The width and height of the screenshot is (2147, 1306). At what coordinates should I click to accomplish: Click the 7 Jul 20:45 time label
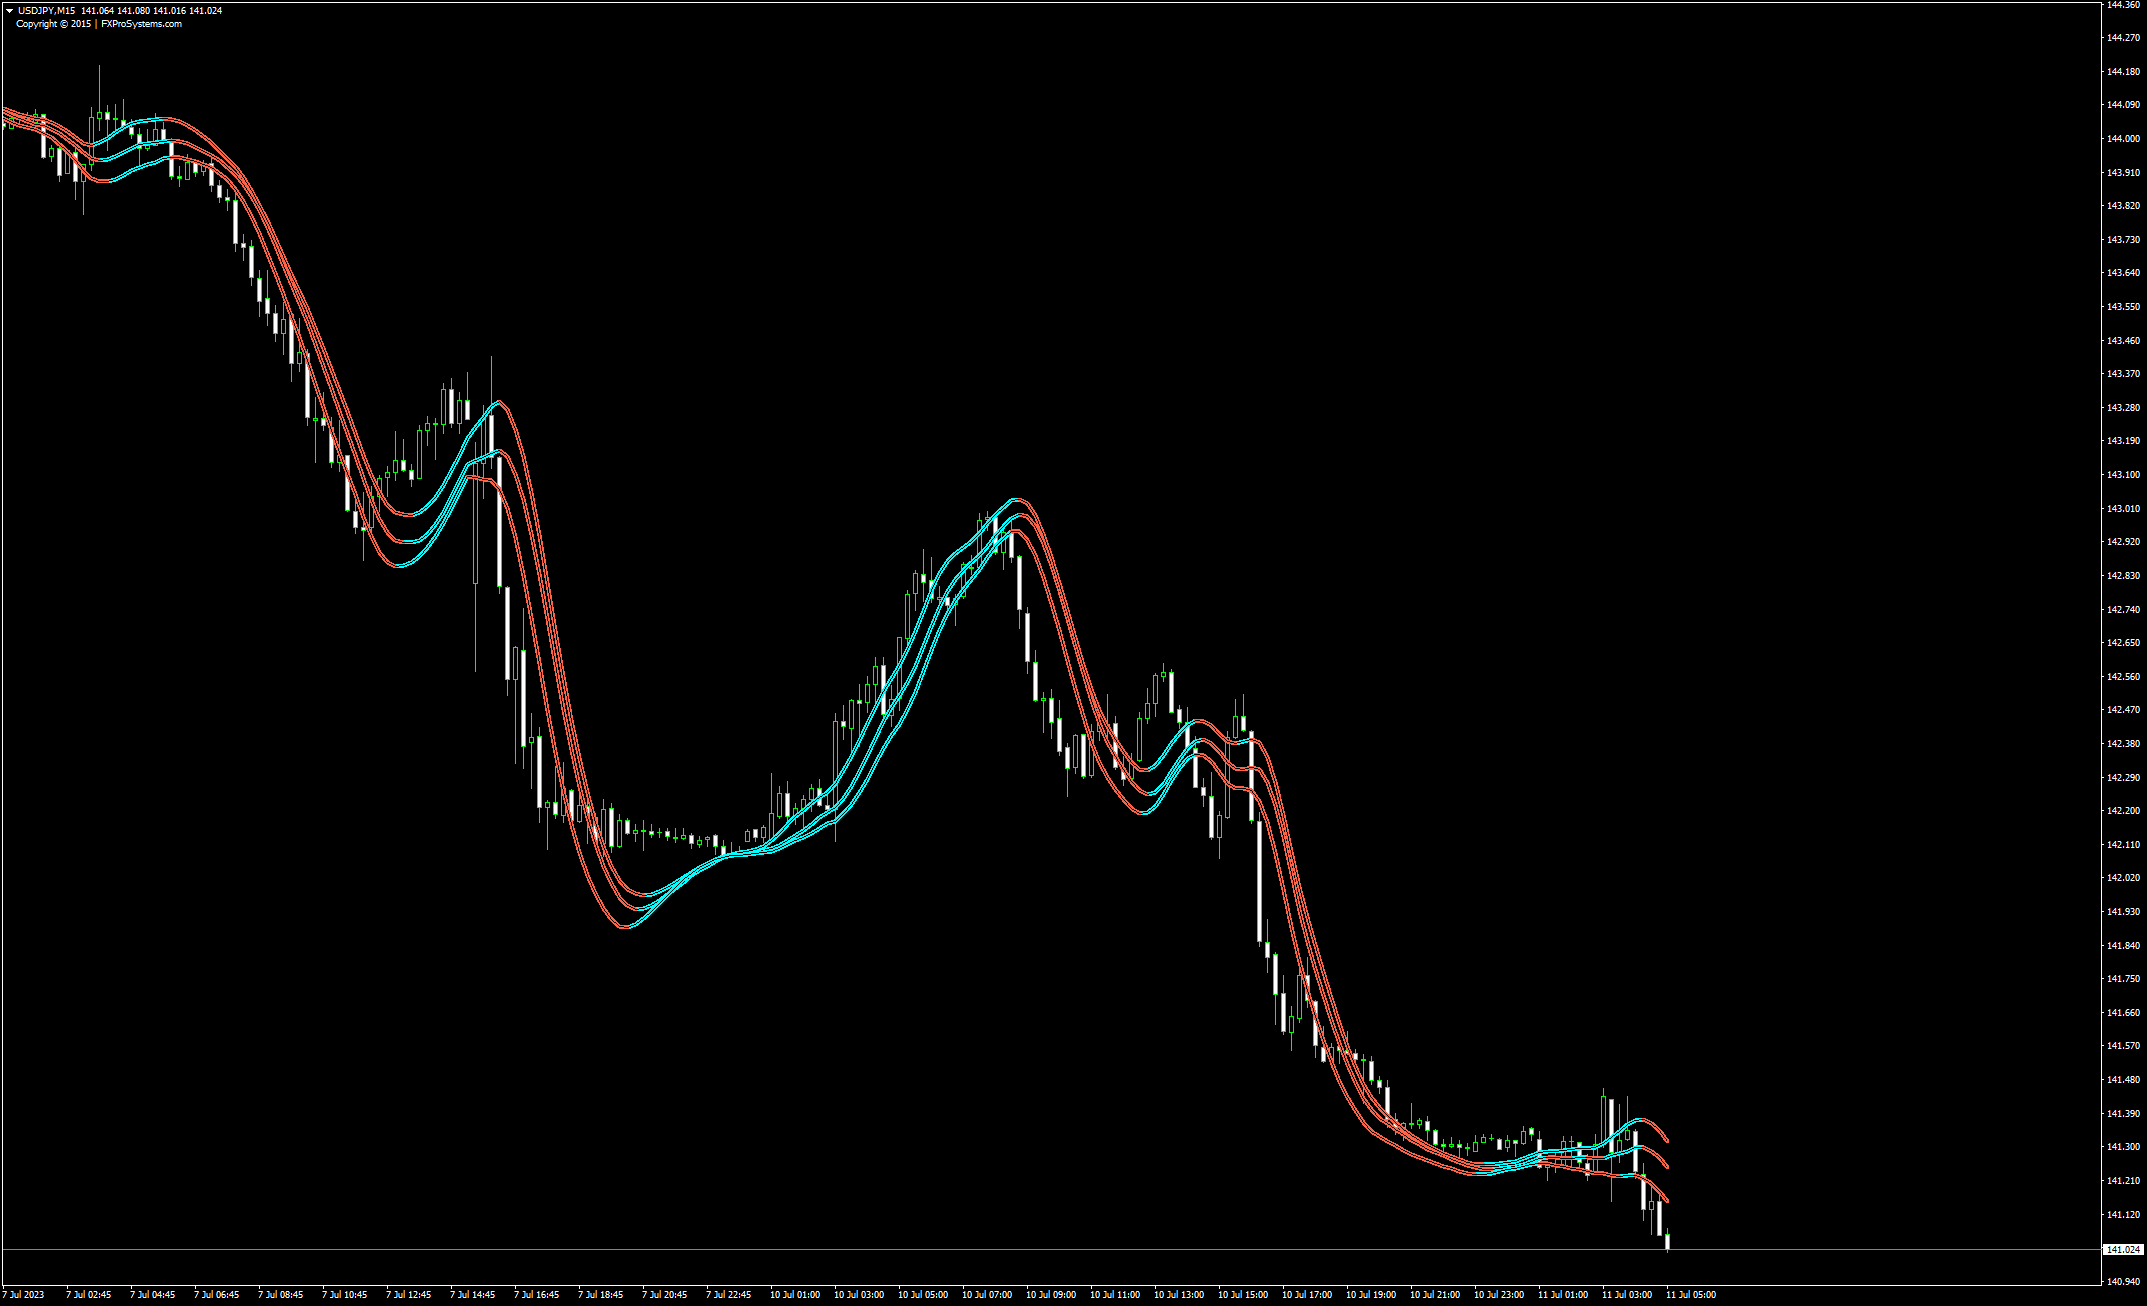(664, 1295)
